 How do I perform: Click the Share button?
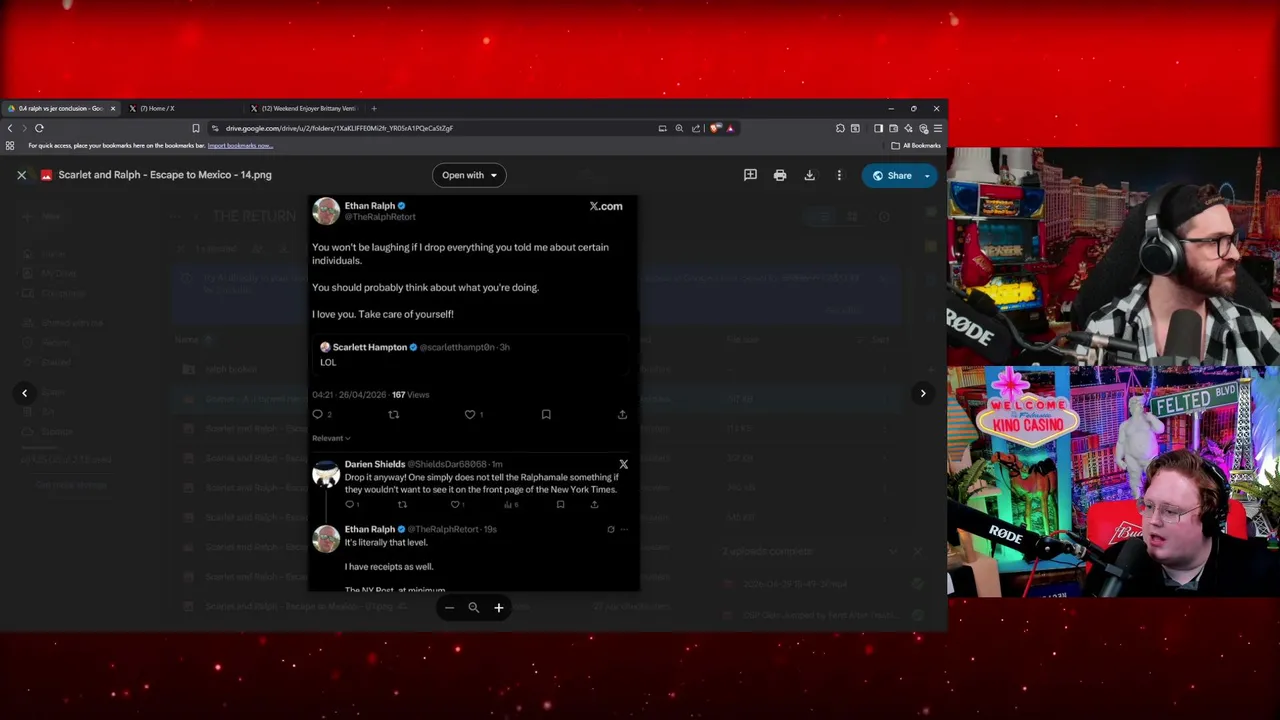890,176
